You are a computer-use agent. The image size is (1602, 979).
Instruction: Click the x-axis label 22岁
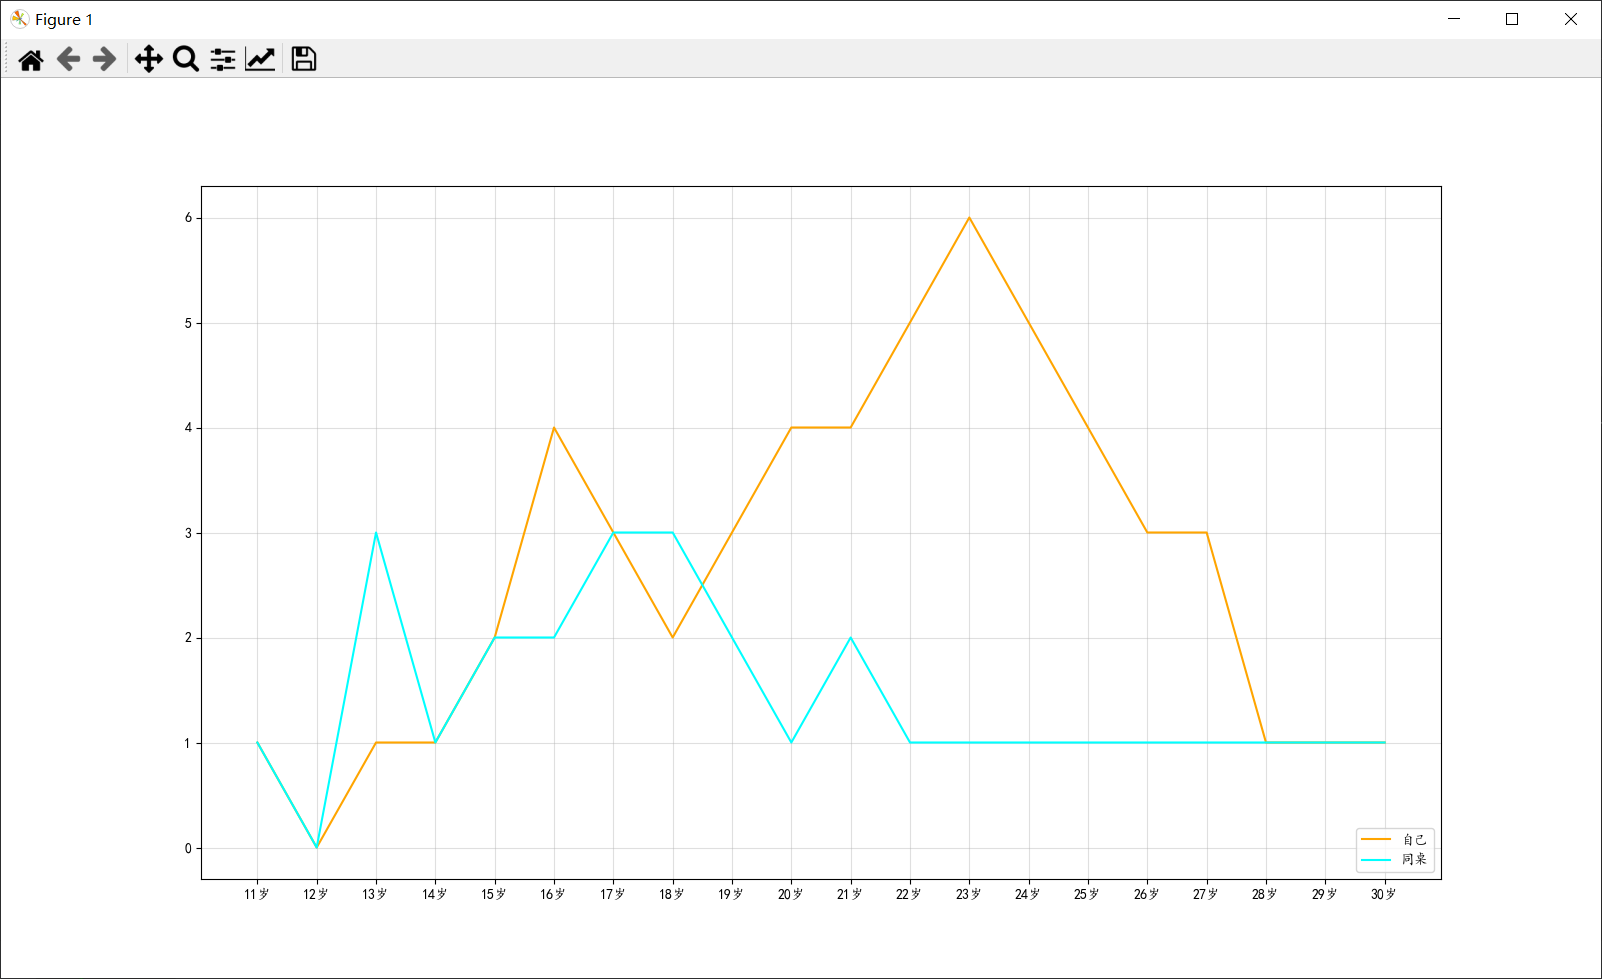909,894
